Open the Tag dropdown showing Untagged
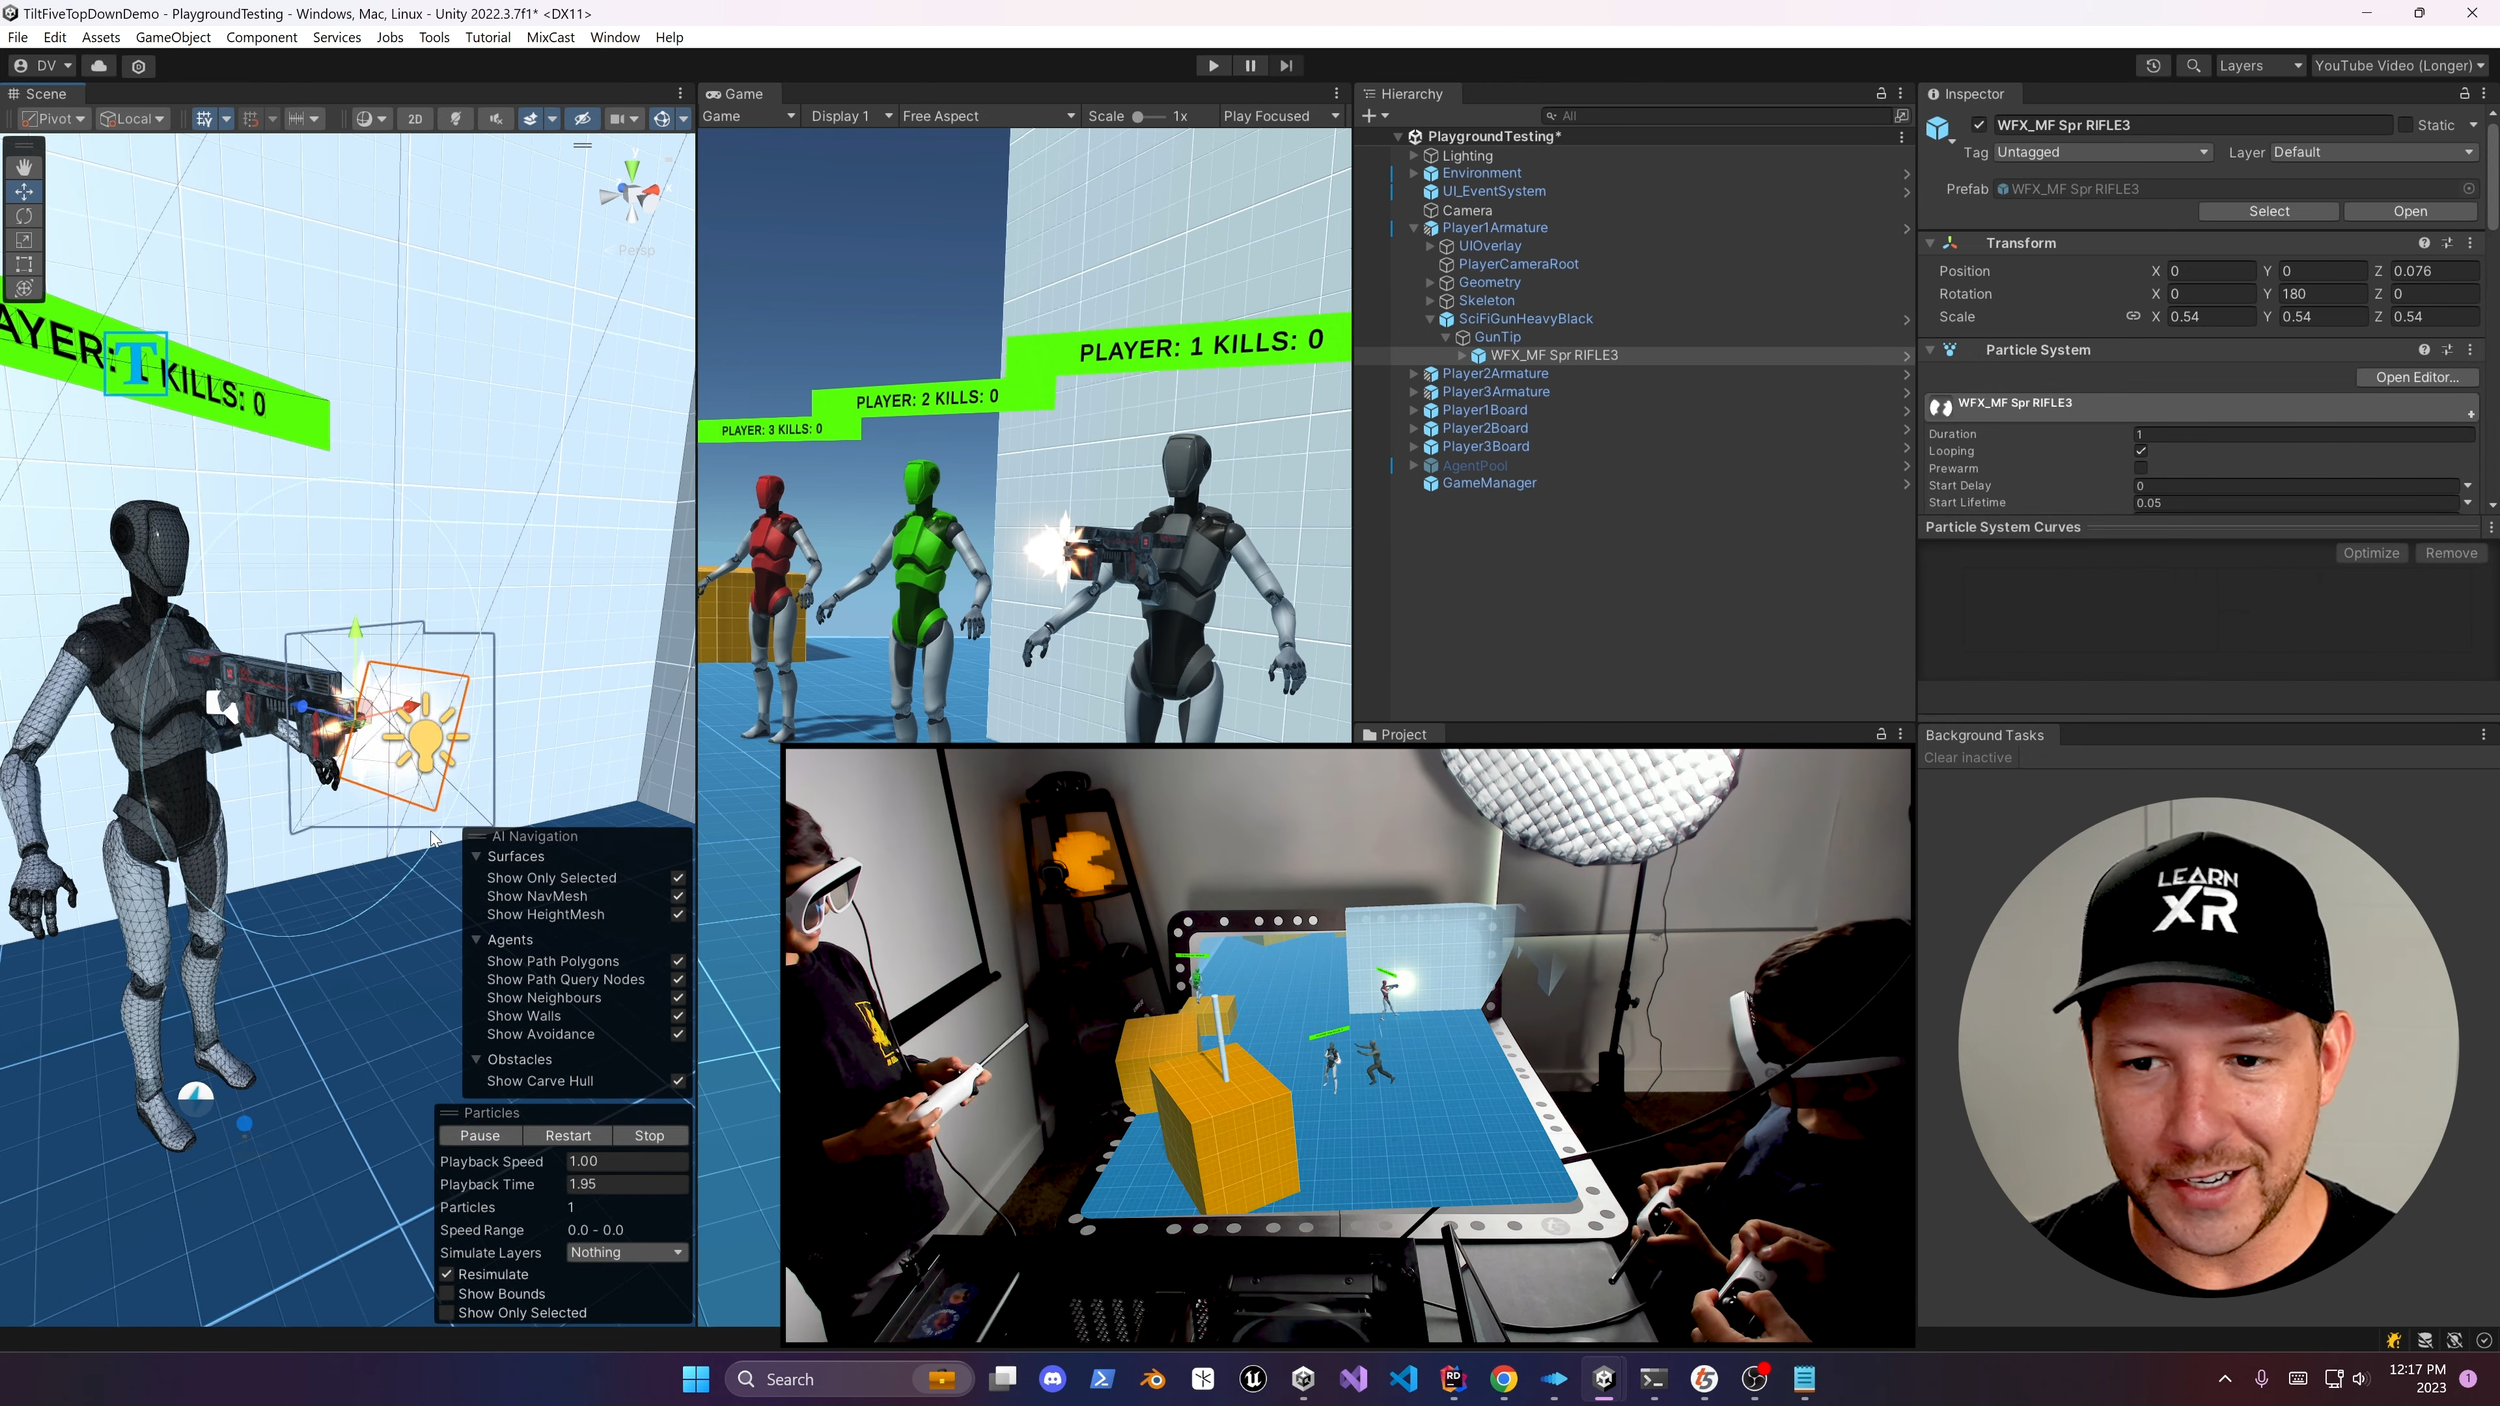 pyautogui.click(x=2102, y=152)
